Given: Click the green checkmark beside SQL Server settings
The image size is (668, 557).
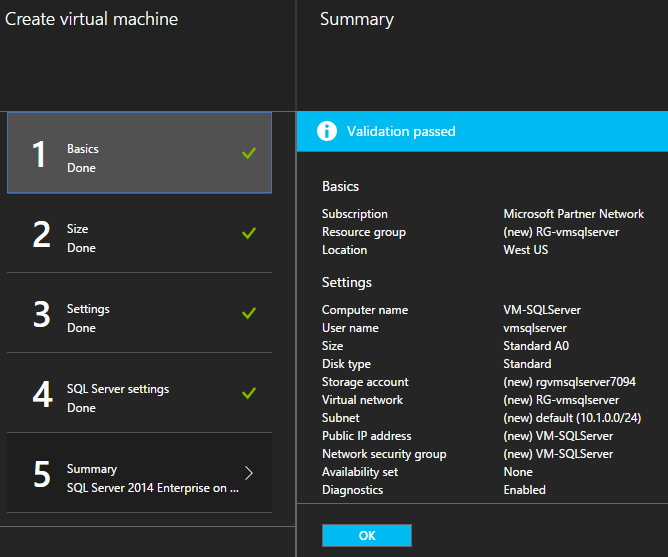Looking at the screenshot, I should coord(249,393).
